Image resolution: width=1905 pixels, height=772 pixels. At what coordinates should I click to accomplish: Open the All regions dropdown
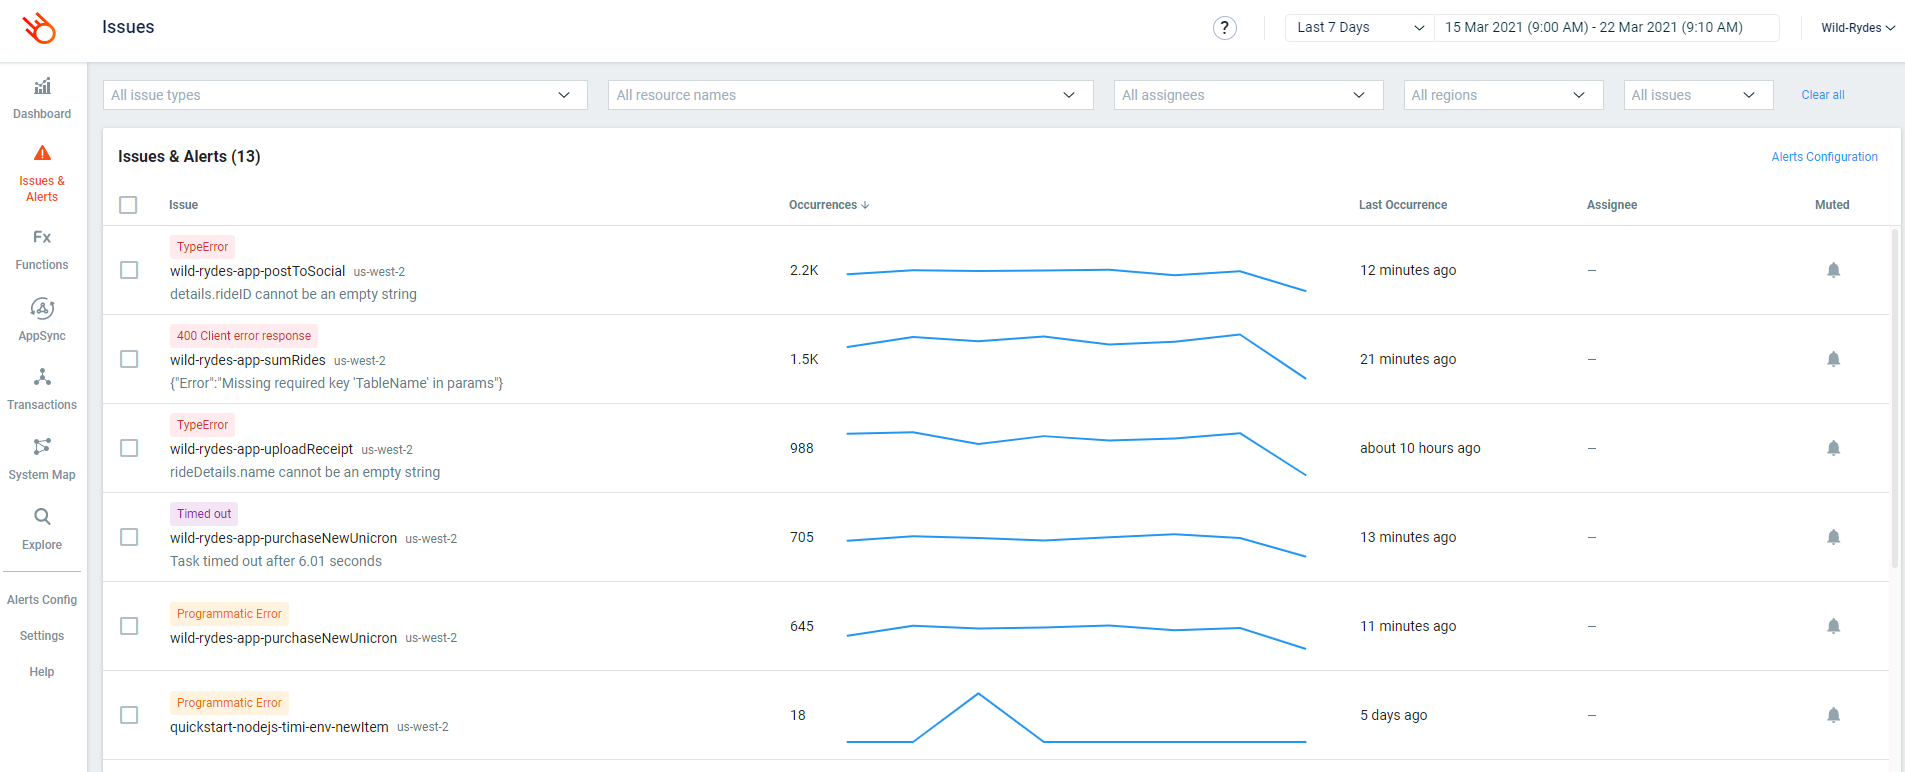click(1503, 95)
